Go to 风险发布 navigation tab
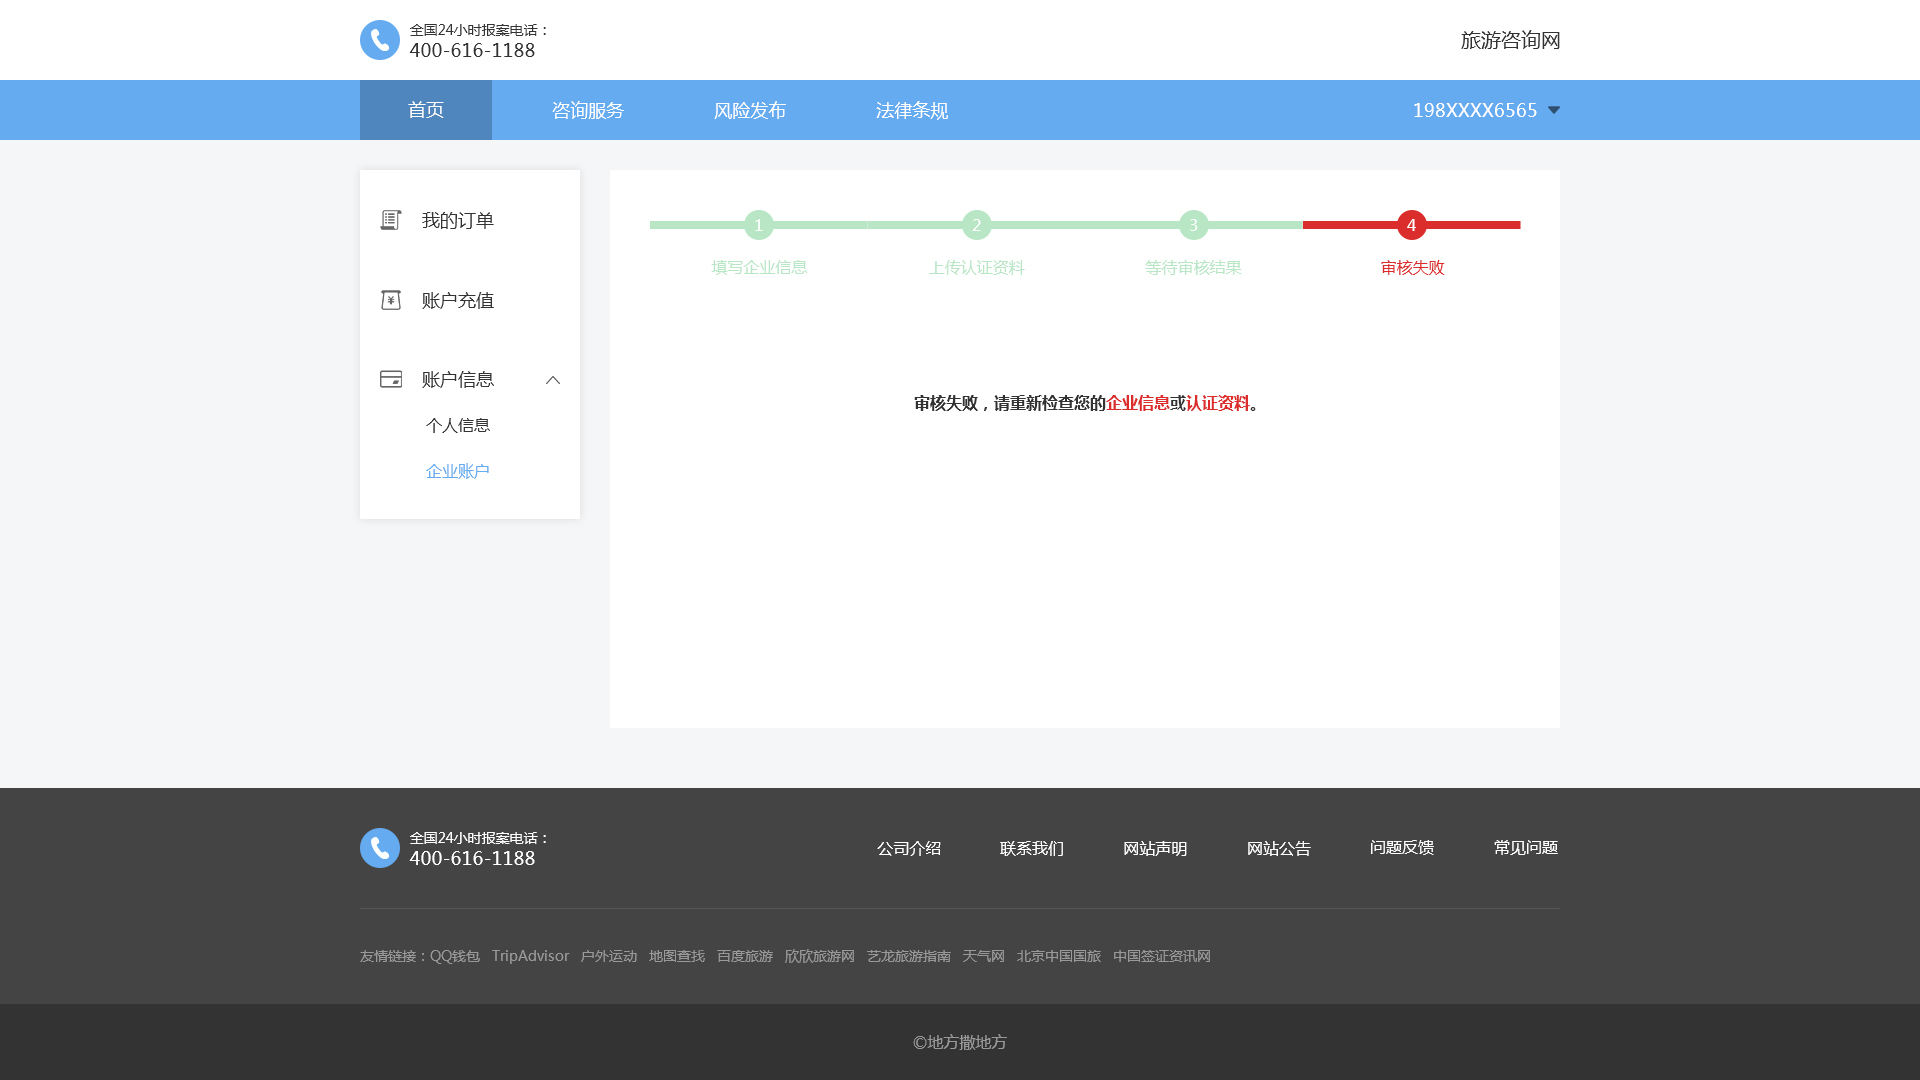1920x1080 pixels. coord(750,110)
